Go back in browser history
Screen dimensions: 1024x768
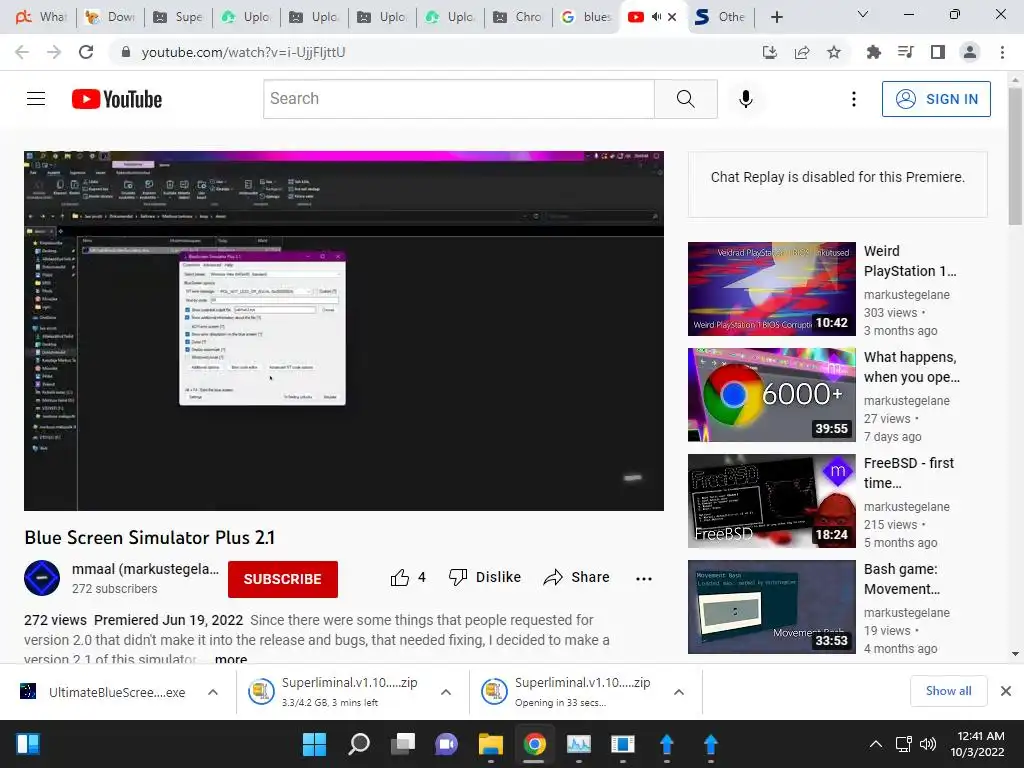22,52
